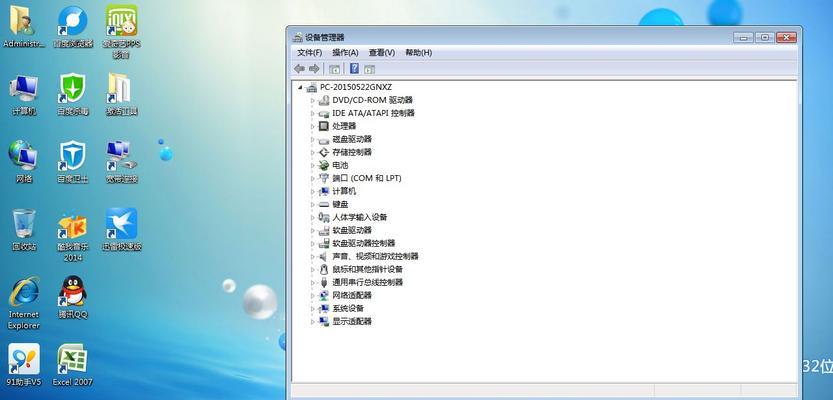Click the blue Help icon in toolbar

354,69
